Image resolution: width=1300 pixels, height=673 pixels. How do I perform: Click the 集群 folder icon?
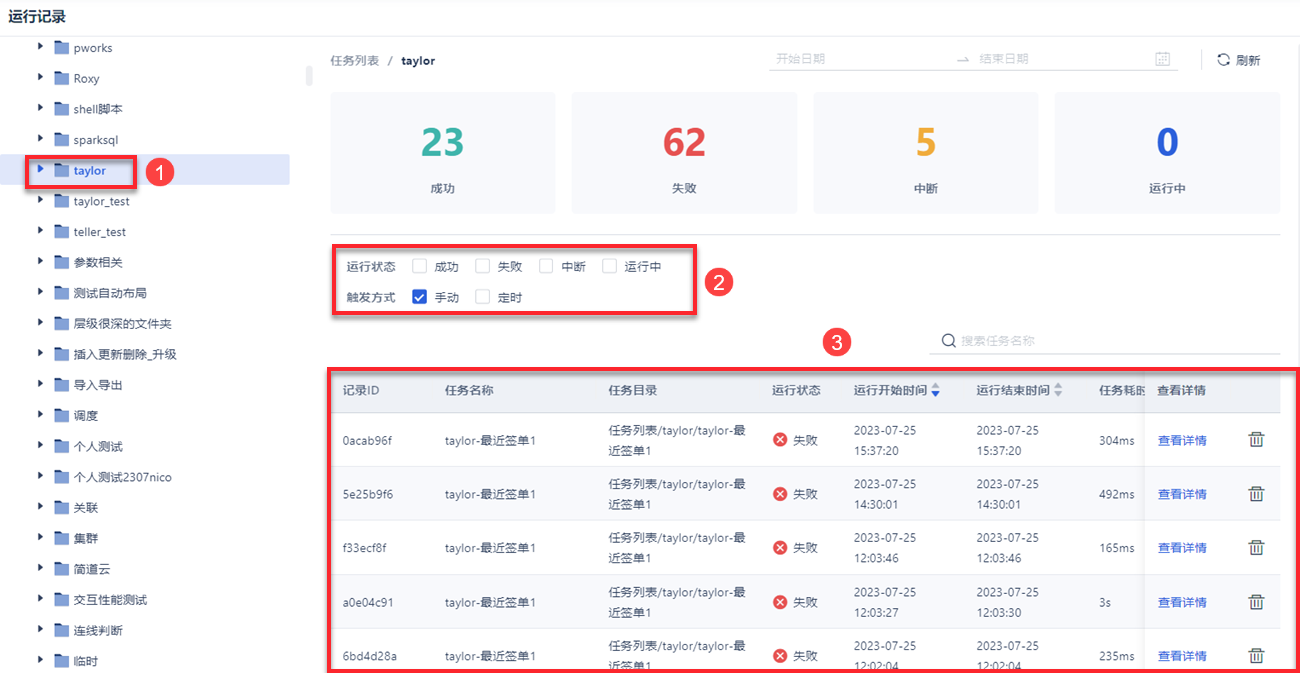point(61,538)
